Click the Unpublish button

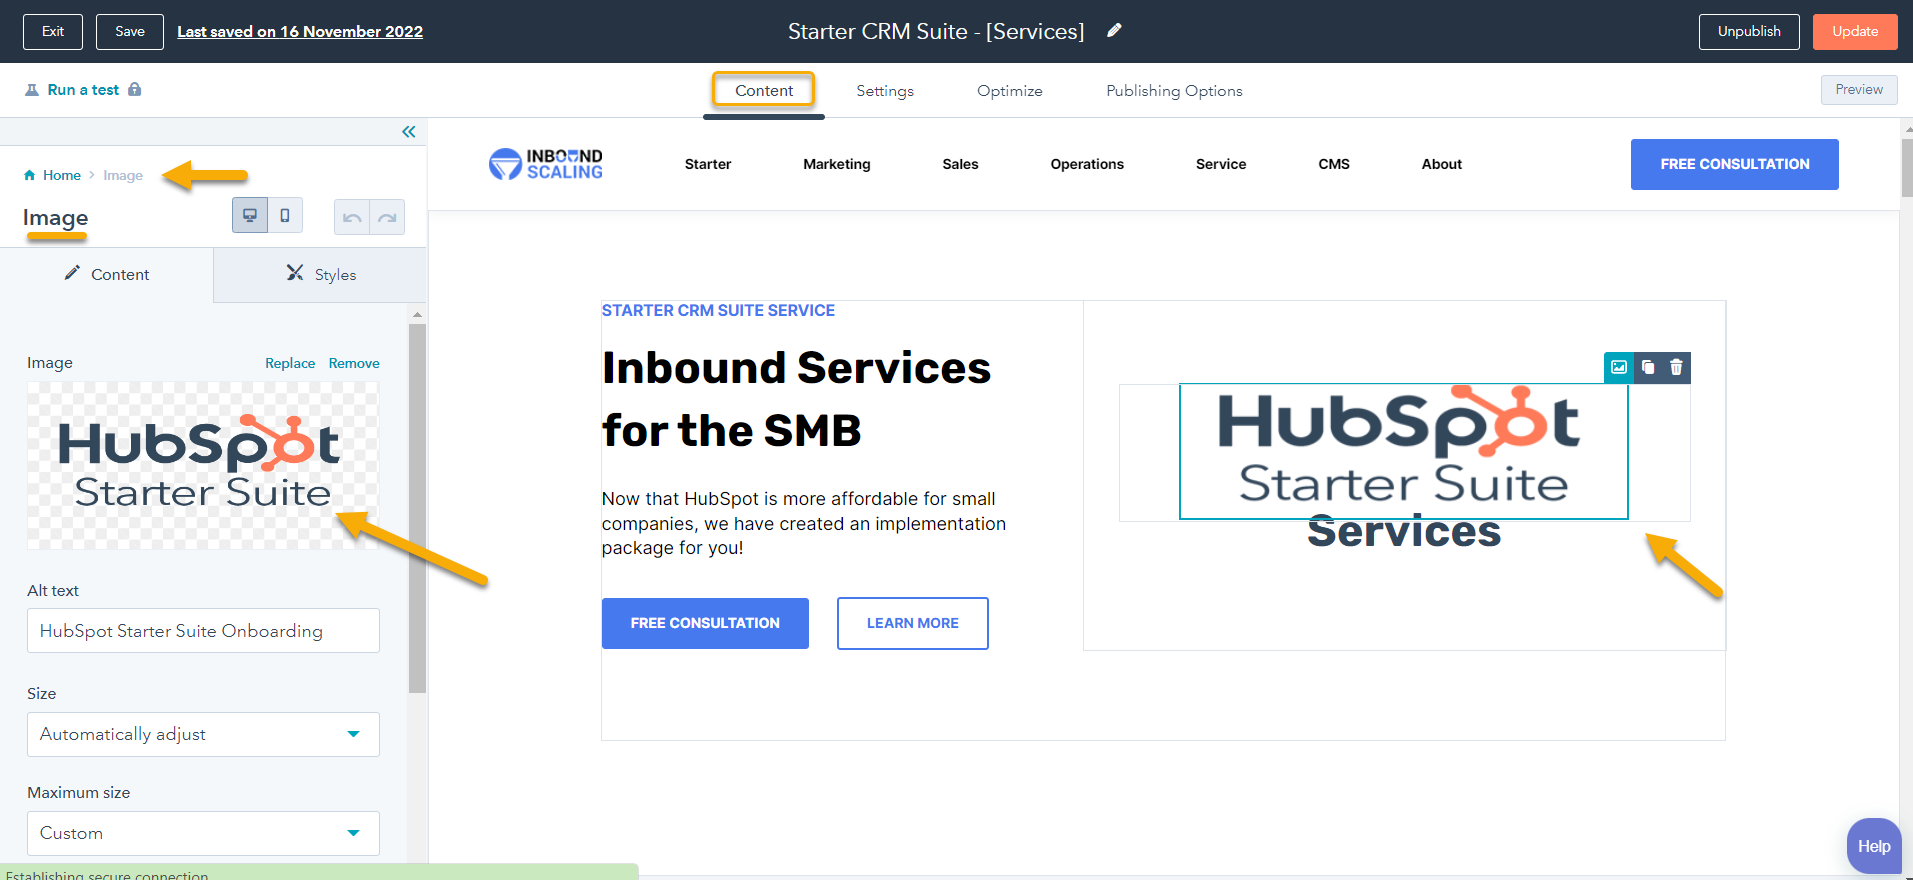pyautogui.click(x=1749, y=31)
